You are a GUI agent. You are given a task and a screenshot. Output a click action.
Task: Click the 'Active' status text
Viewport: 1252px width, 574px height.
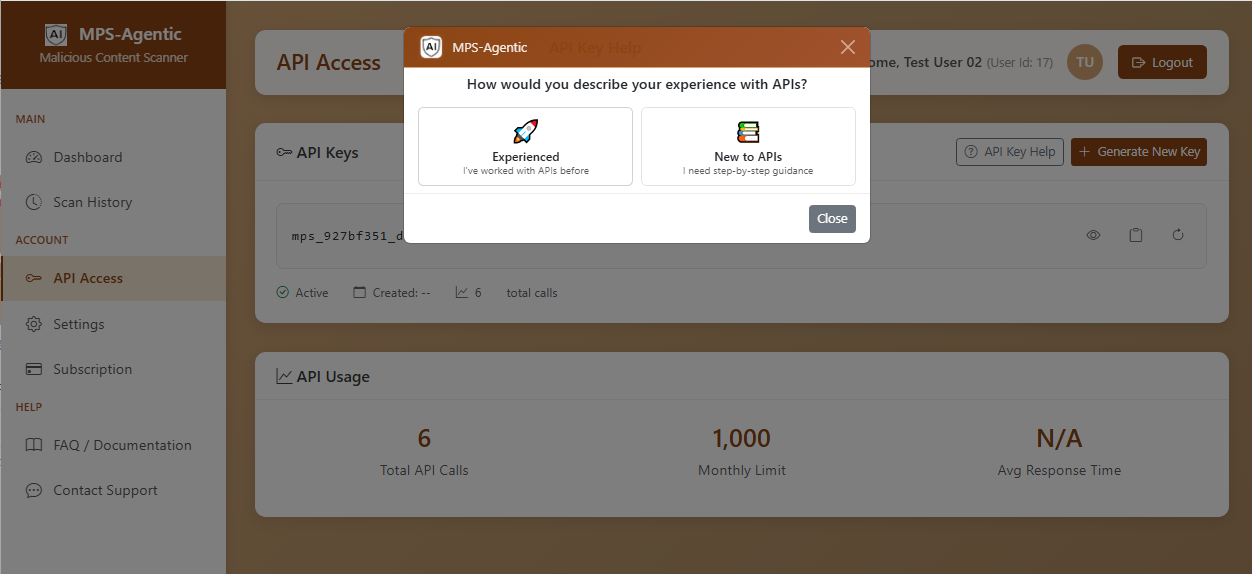pos(312,293)
